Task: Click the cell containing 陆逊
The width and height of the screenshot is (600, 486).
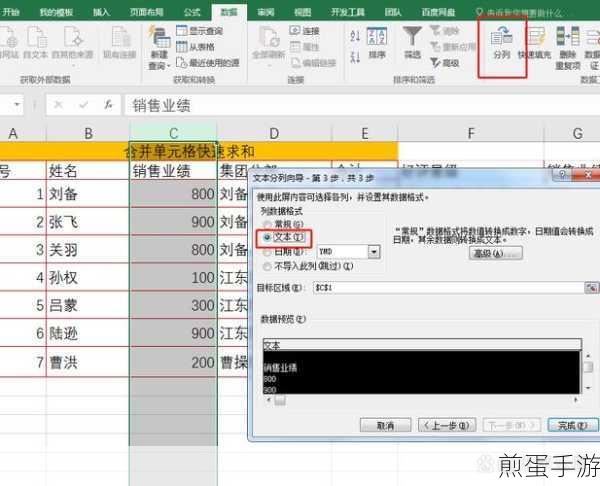Action: (x=88, y=333)
